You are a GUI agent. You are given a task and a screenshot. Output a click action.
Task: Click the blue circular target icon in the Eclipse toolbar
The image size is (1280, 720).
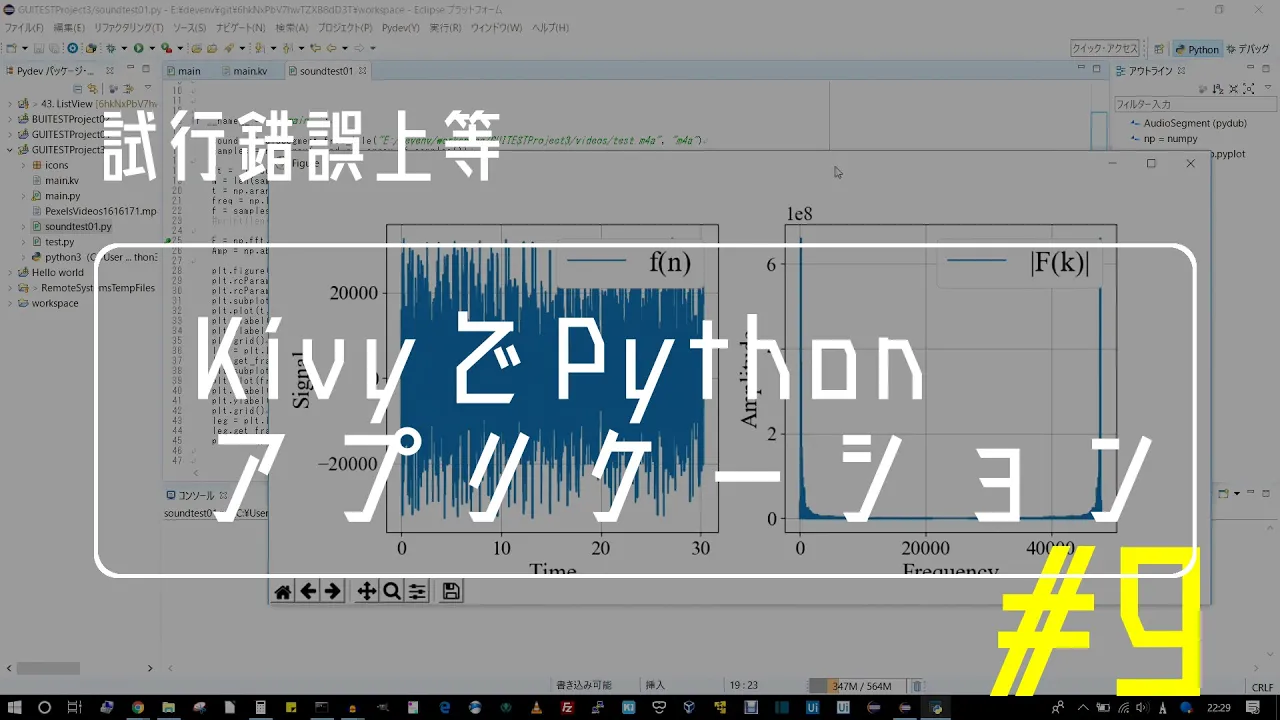[x=73, y=48]
